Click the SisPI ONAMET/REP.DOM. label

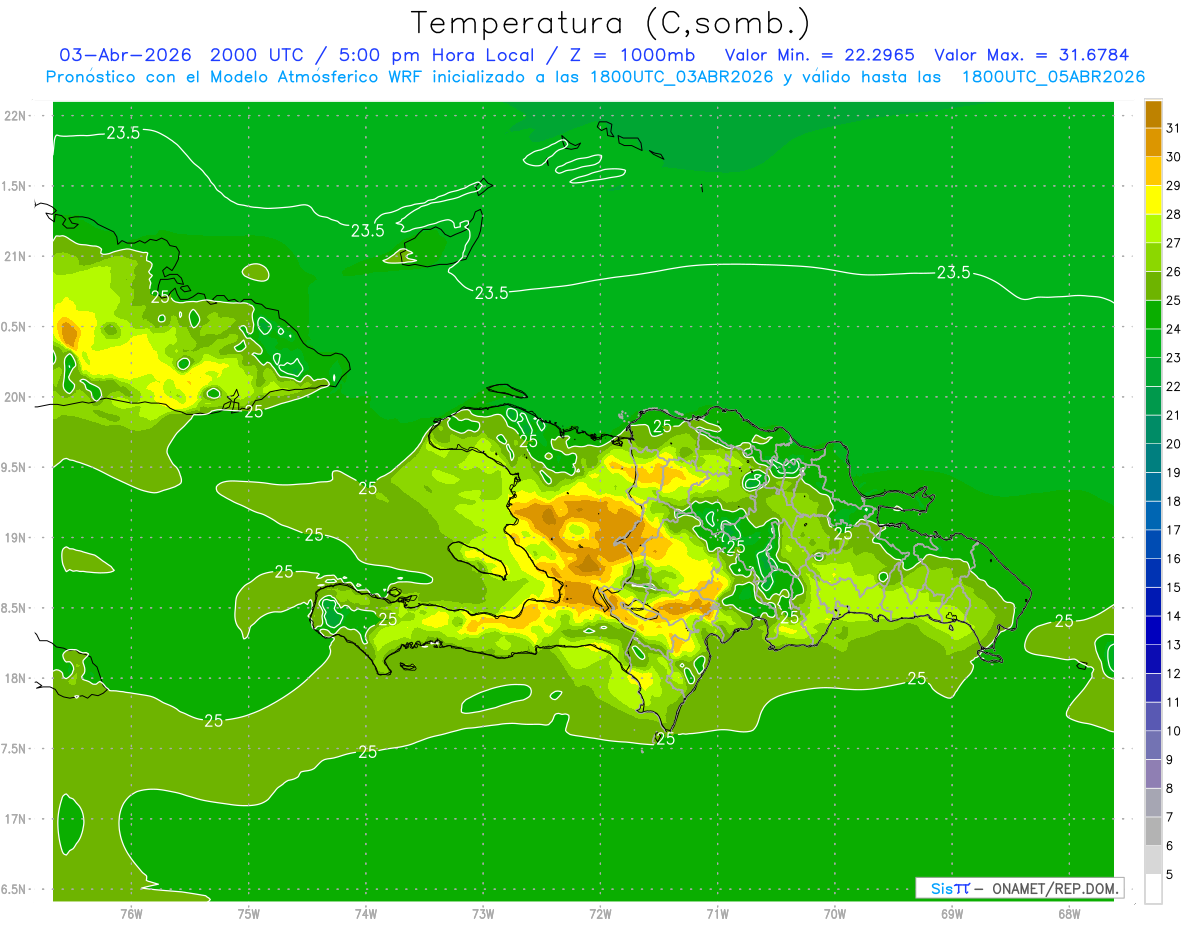[1018, 888]
